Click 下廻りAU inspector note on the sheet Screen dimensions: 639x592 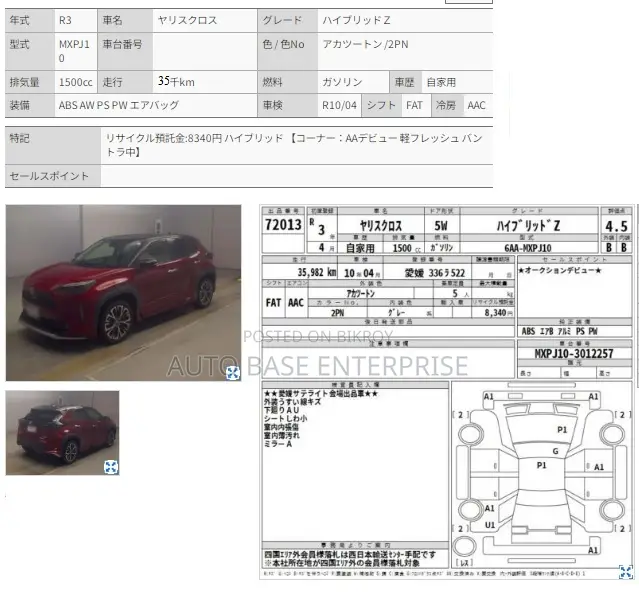pos(282,410)
